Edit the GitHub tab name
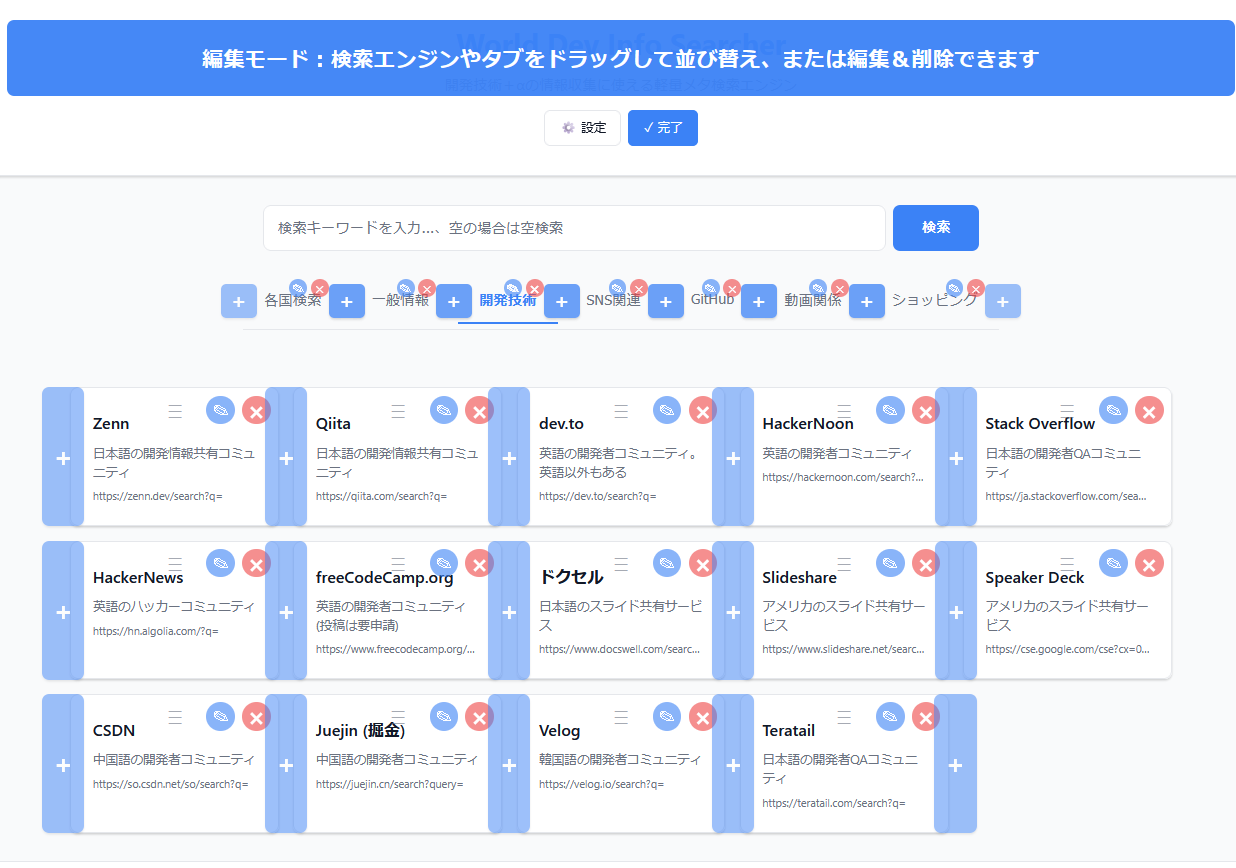The height and width of the screenshot is (868, 1236). pos(710,288)
